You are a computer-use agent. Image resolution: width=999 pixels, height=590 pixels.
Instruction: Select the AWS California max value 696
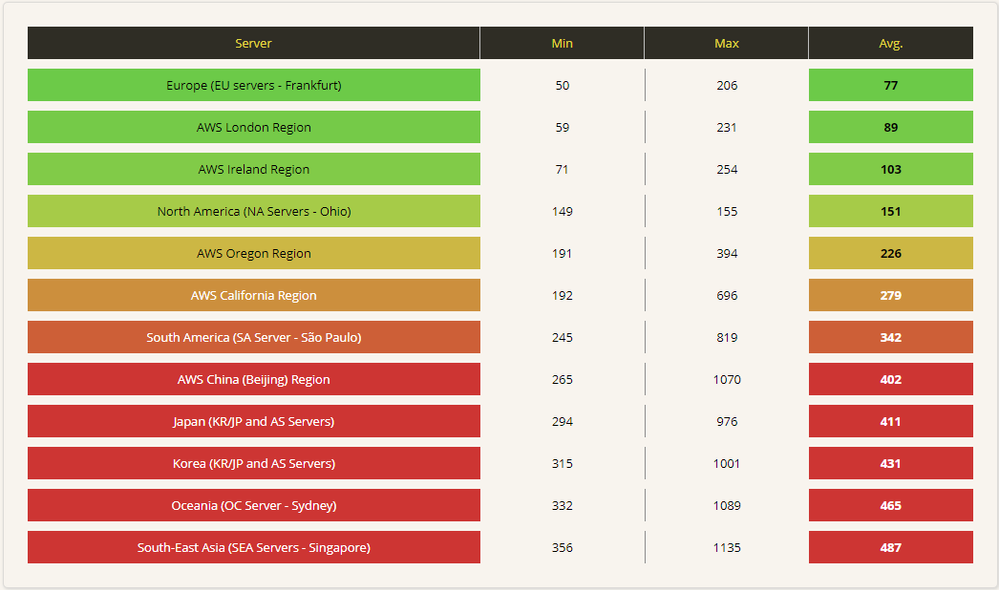pyautogui.click(x=726, y=295)
